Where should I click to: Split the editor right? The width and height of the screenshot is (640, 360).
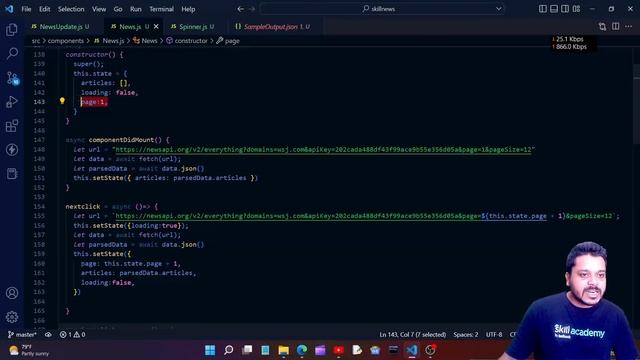(x=616, y=27)
